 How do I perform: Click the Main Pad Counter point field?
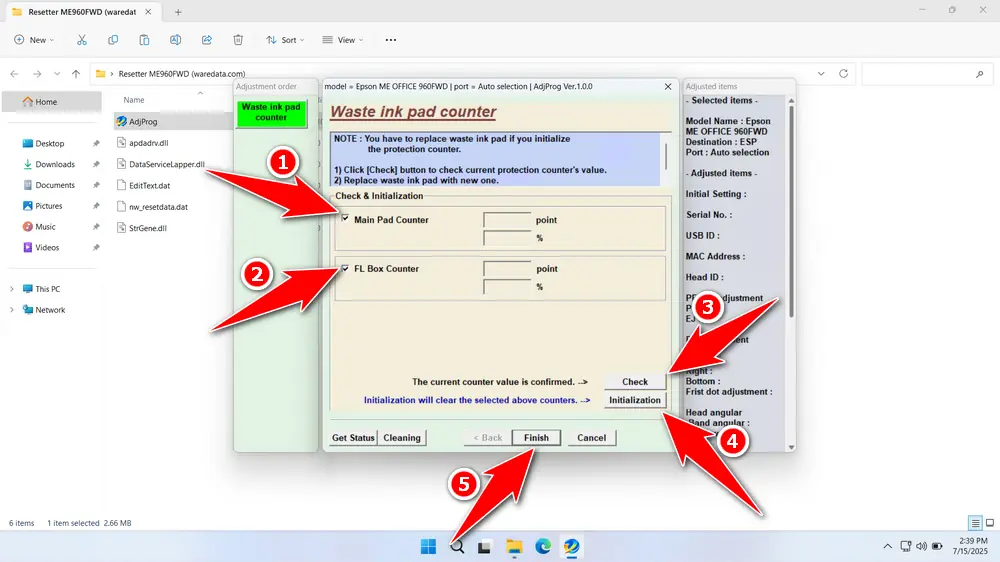[x=507, y=220]
